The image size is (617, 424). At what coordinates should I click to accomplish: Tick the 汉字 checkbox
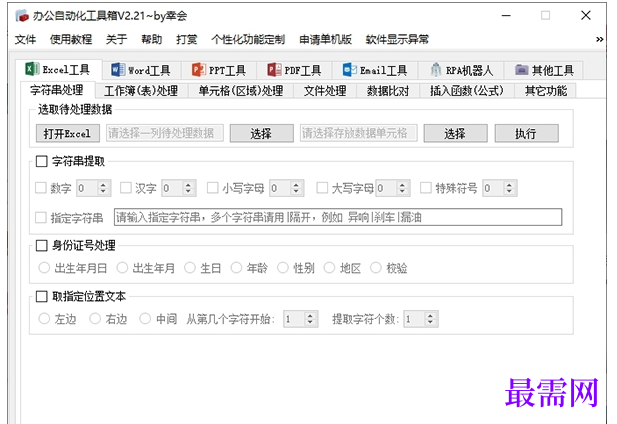(x=126, y=188)
